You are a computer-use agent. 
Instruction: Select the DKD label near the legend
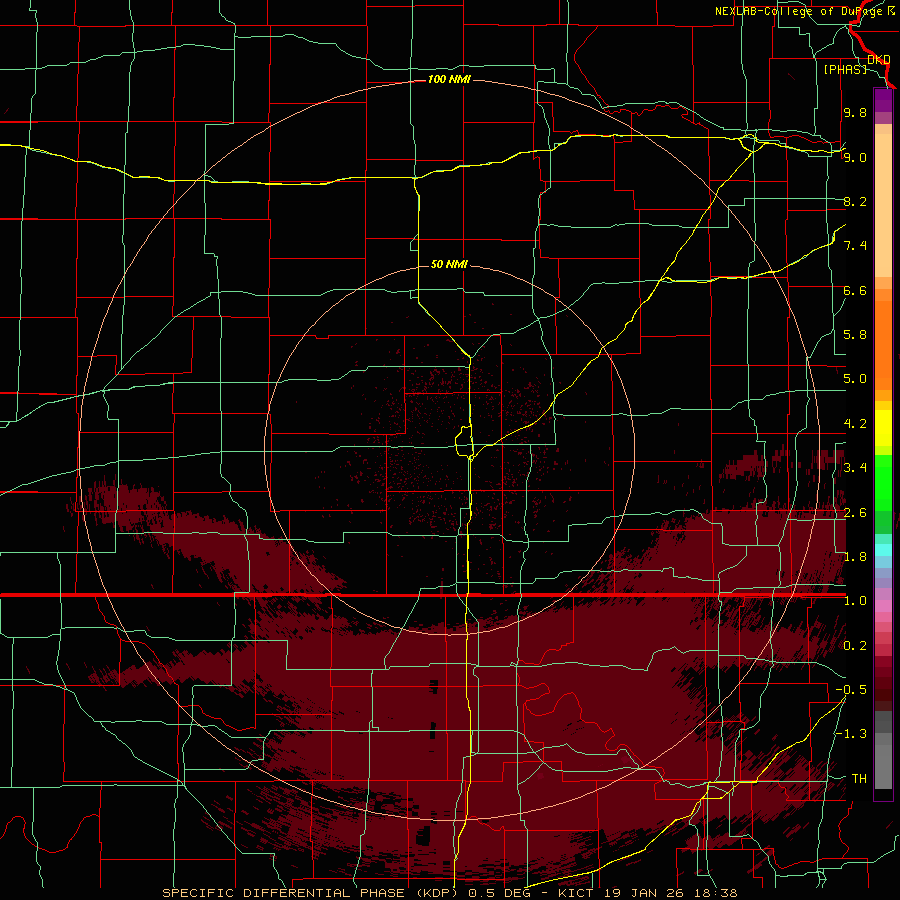878,59
